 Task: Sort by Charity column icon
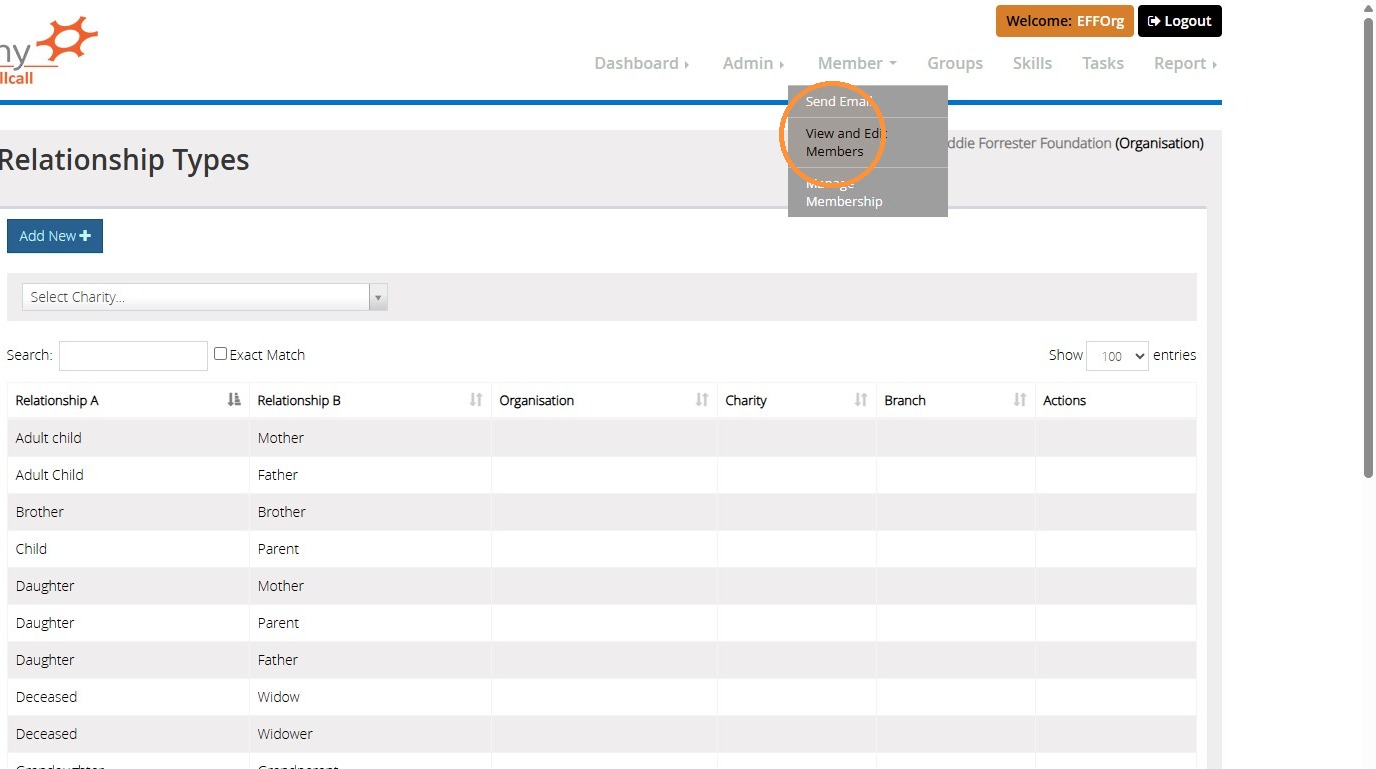coord(861,400)
